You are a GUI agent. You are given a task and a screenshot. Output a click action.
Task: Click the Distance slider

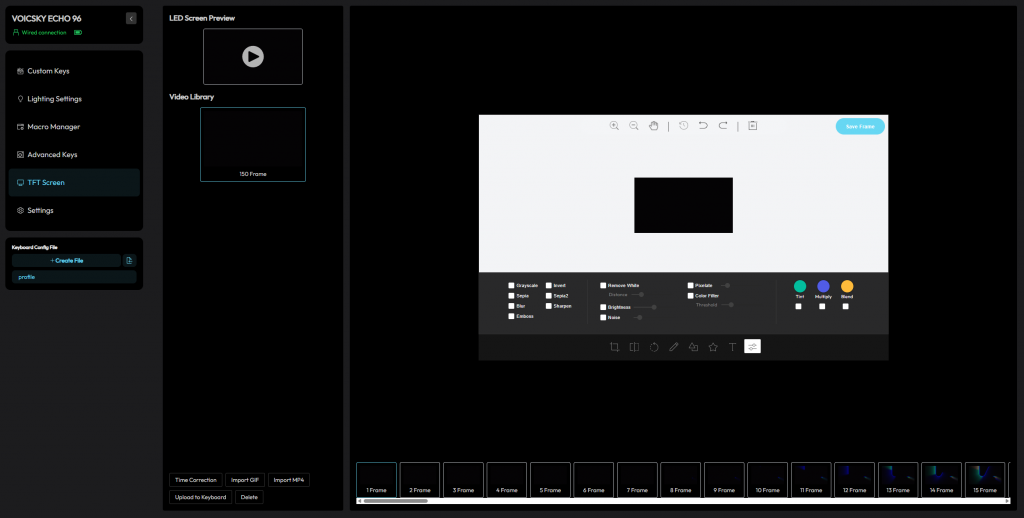coord(637,295)
